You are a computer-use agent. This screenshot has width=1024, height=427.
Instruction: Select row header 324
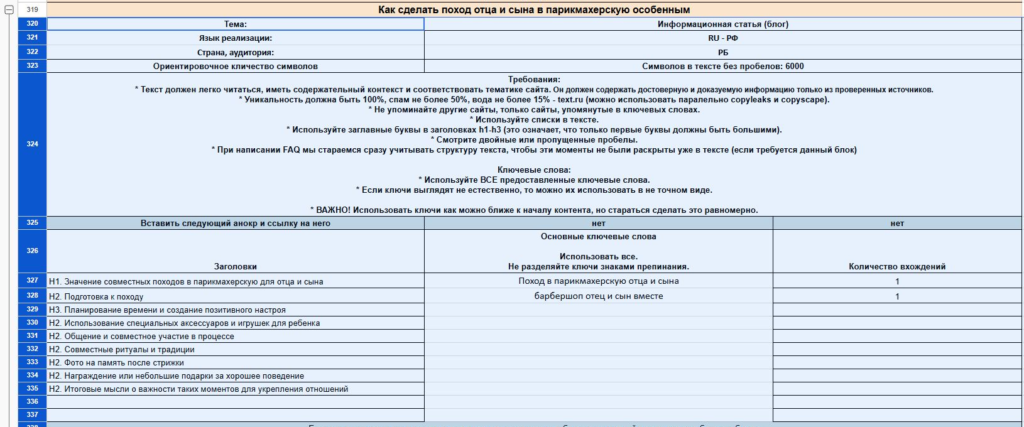click(x=32, y=144)
